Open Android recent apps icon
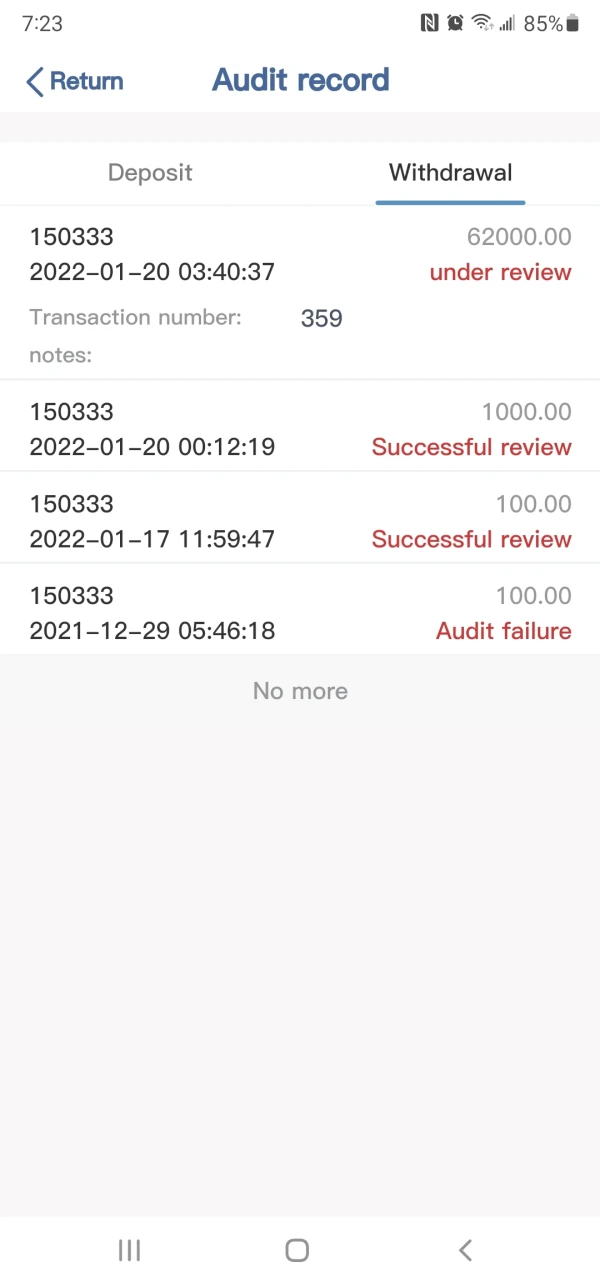Image resolution: width=600 pixels, height=1287 pixels. coord(129,1249)
